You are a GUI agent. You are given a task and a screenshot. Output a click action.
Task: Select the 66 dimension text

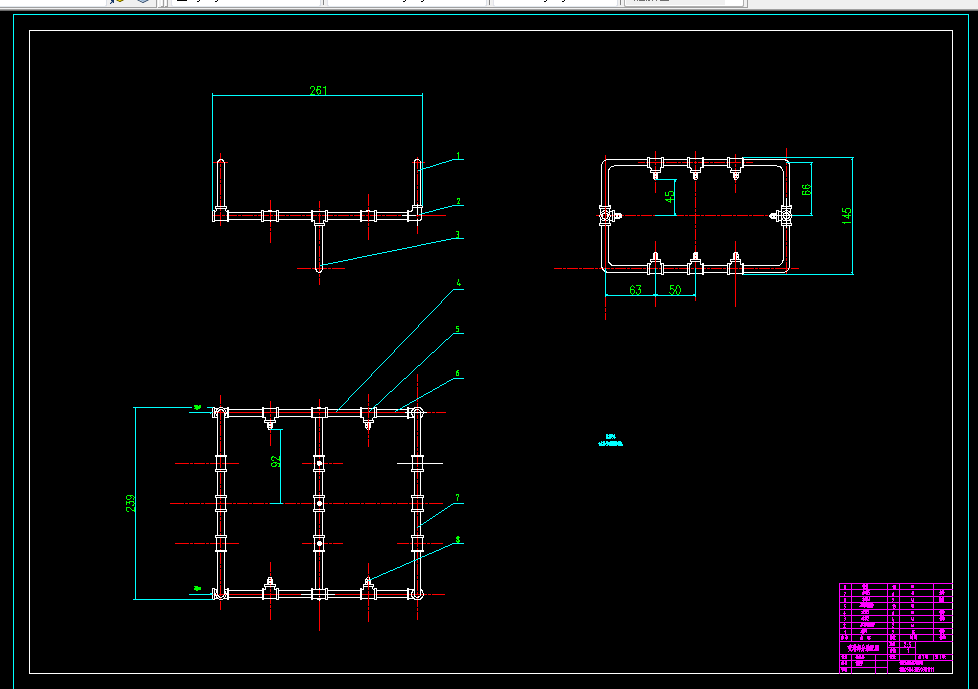tap(806, 190)
